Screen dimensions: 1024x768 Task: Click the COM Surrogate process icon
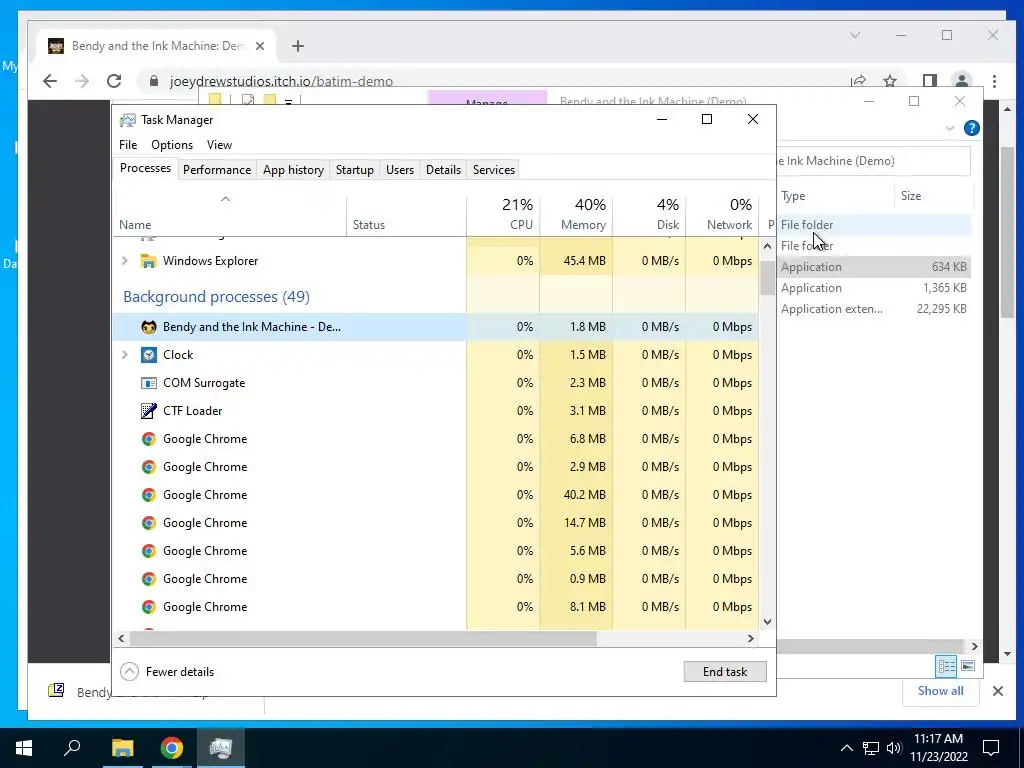(x=149, y=383)
